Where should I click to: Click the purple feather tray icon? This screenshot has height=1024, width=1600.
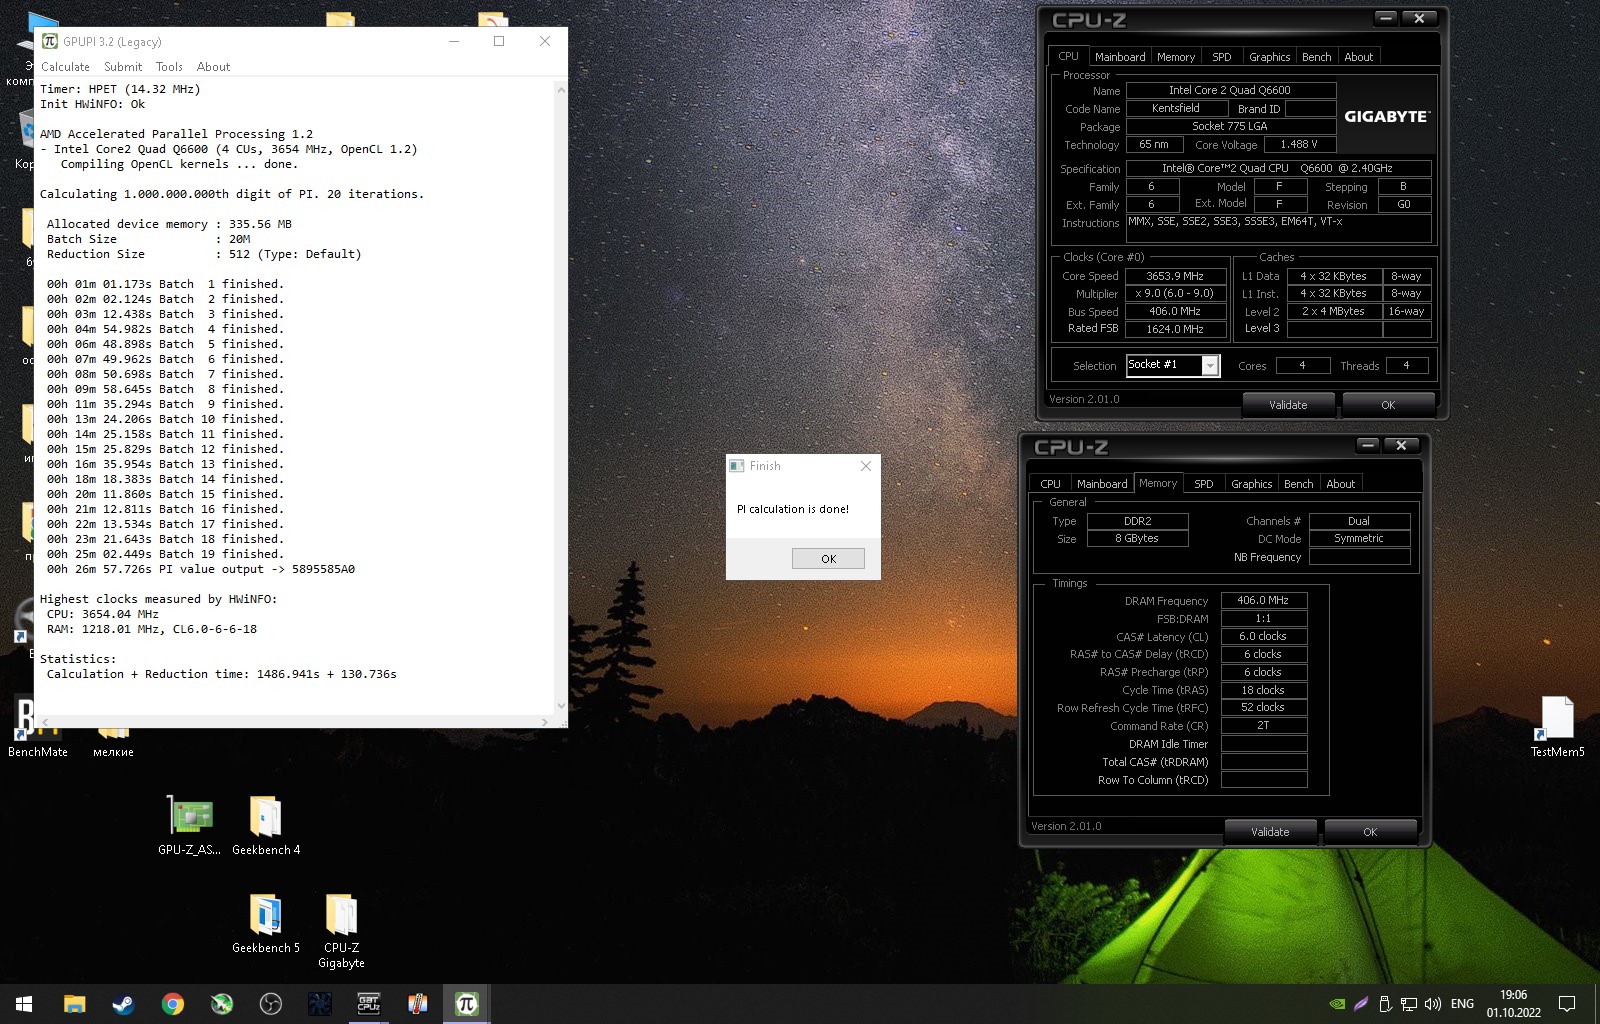coord(1360,1004)
